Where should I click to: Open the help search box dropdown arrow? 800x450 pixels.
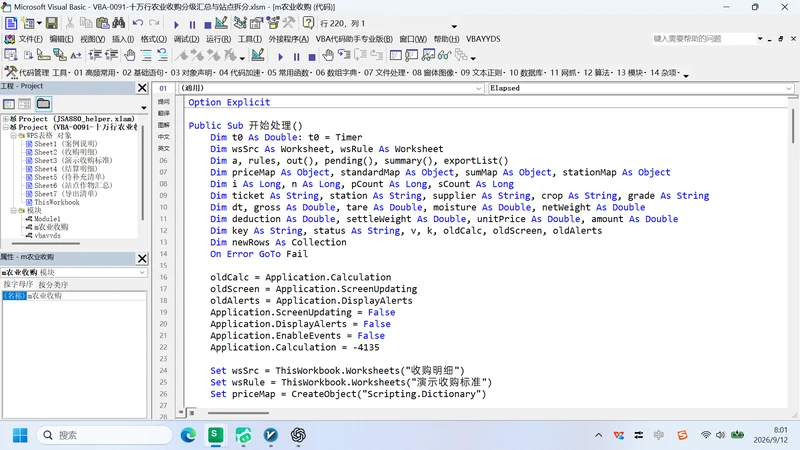[760, 39]
